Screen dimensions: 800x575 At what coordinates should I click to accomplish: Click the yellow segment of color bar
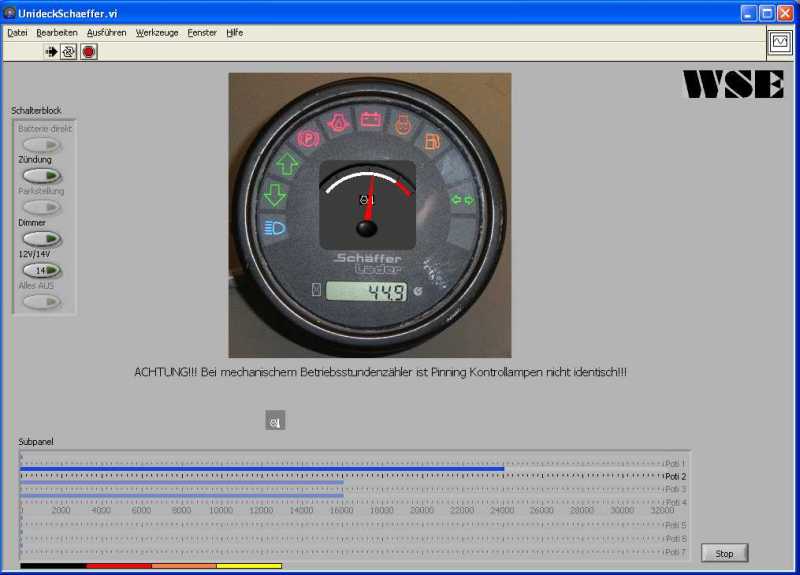(x=249, y=566)
